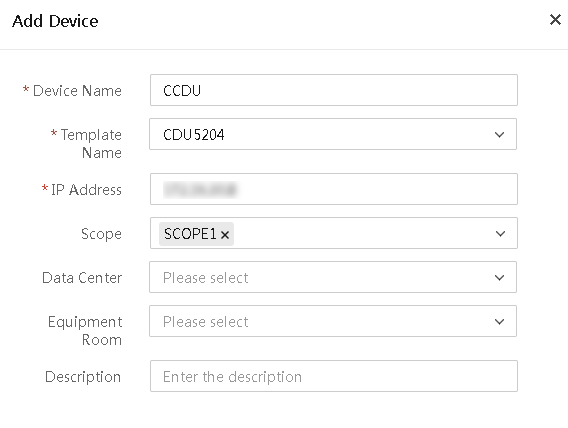The height and width of the screenshot is (428, 568).
Task: Click the Template Name chevron arrow
Action: tap(499, 135)
